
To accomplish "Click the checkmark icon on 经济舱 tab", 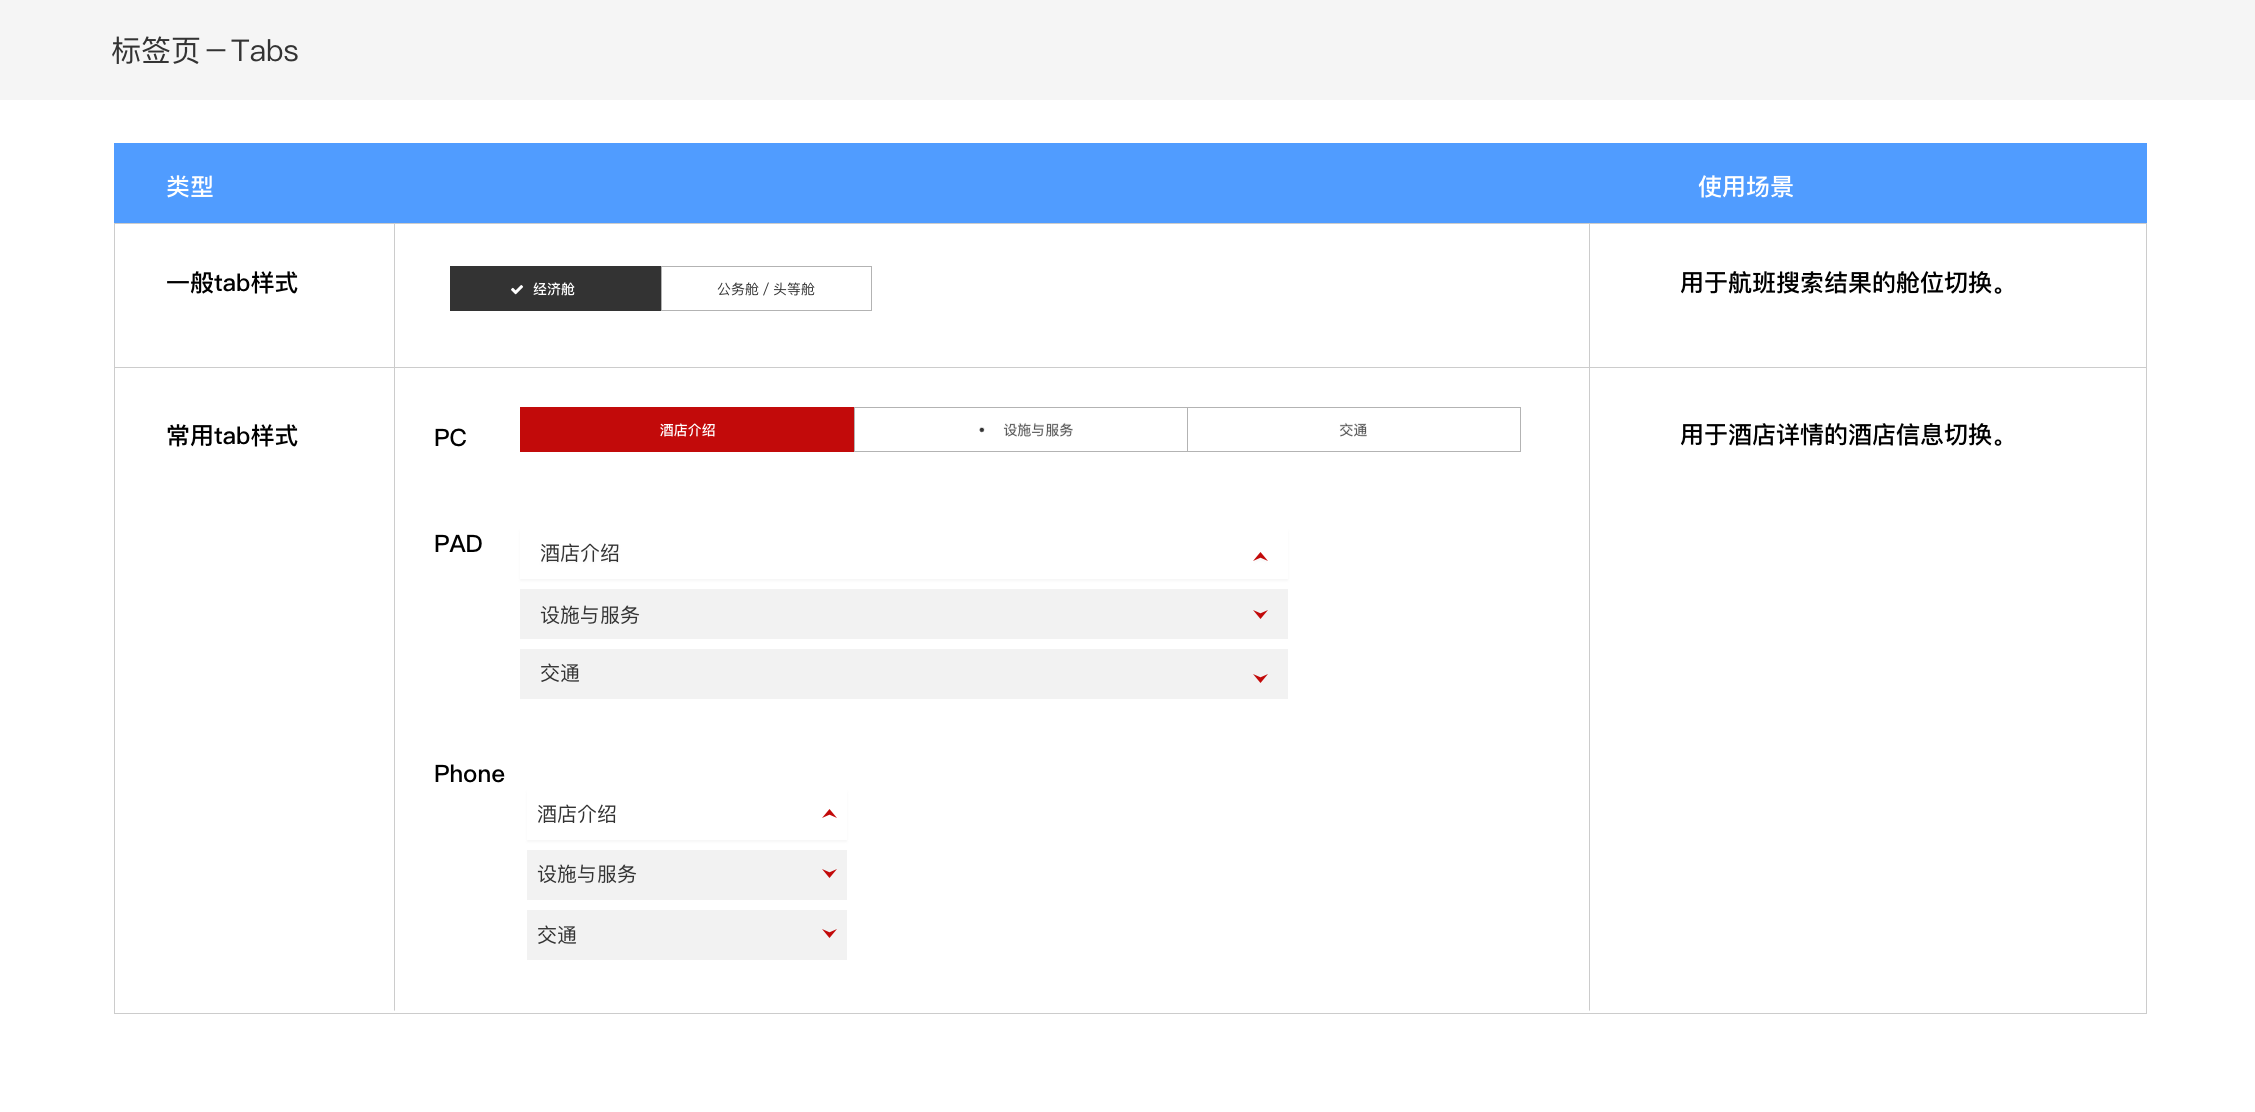I will pyautogui.click(x=516, y=290).
